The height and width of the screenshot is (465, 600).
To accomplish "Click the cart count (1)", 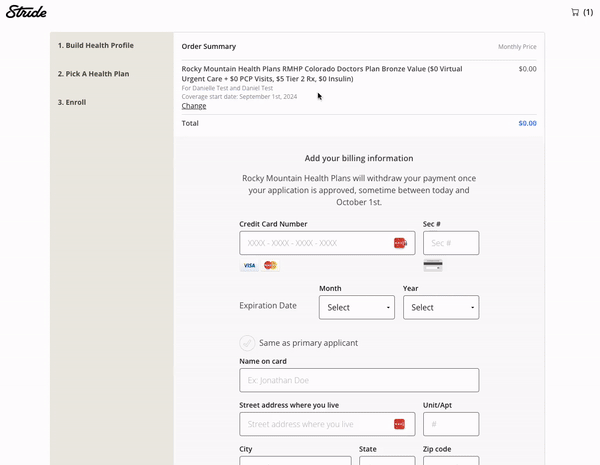I will tap(588, 12).
